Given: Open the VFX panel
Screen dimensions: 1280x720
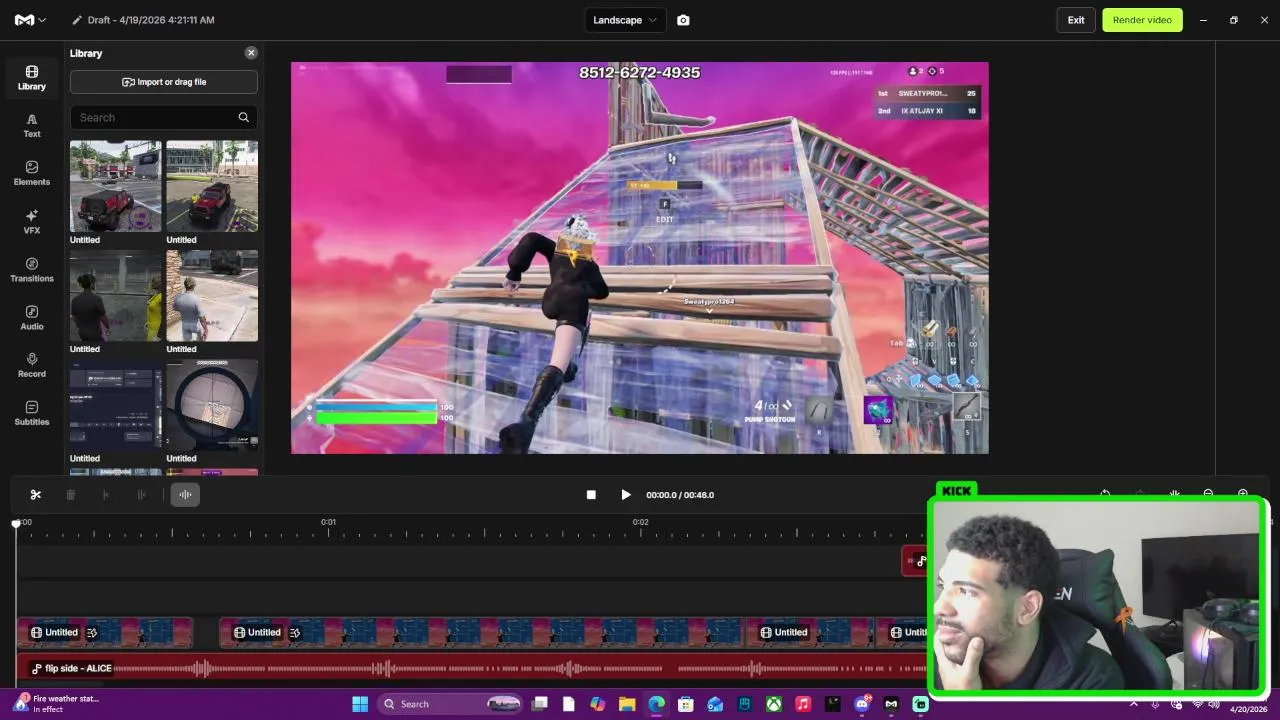Looking at the screenshot, I should pyautogui.click(x=32, y=222).
